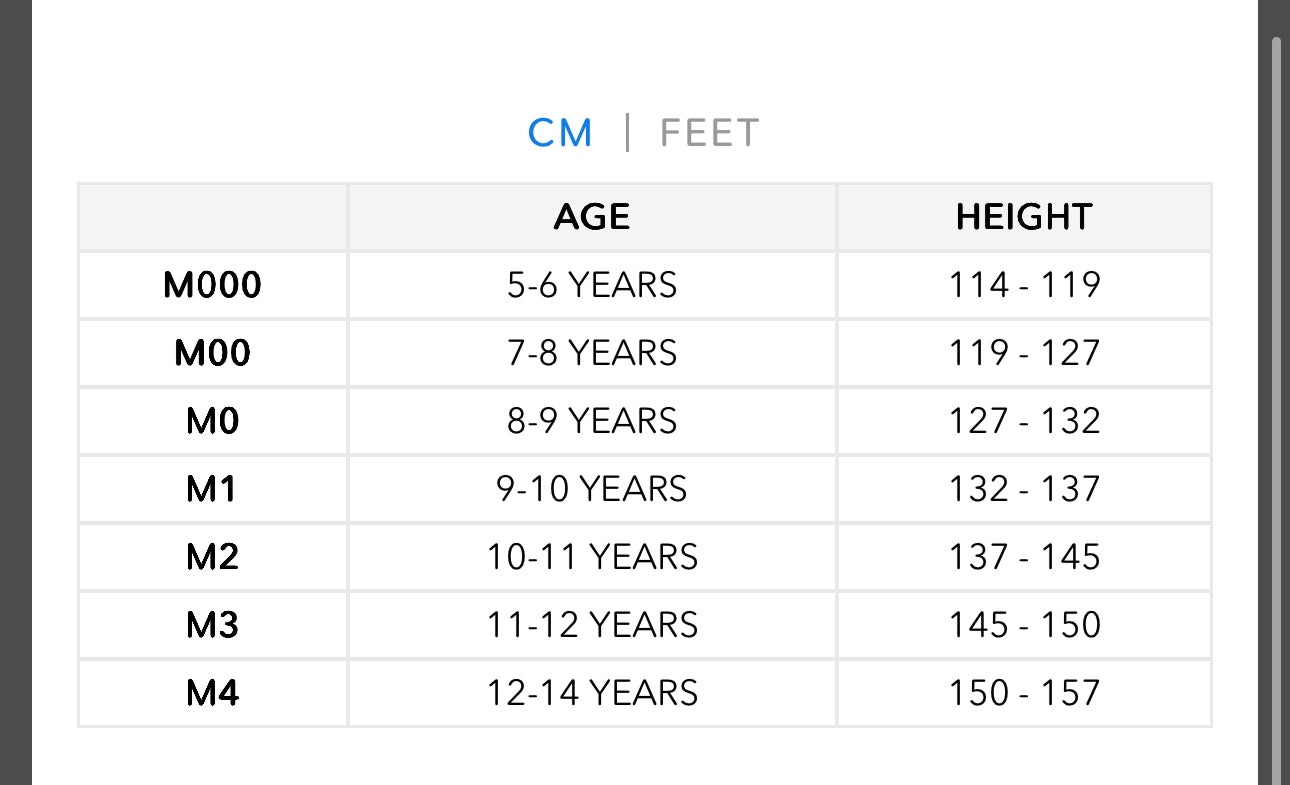Click the 9-10 YEARS age cell

(x=592, y=489)
